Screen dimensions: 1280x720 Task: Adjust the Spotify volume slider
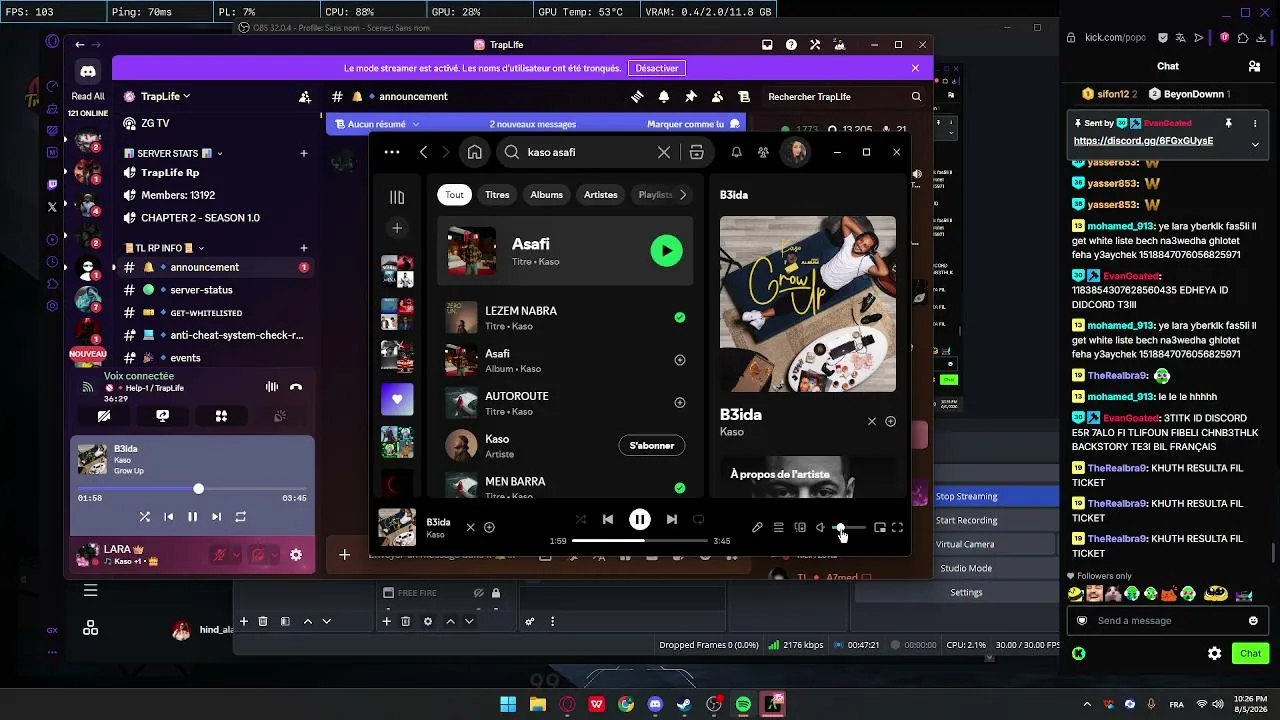[x=849, y=527]
